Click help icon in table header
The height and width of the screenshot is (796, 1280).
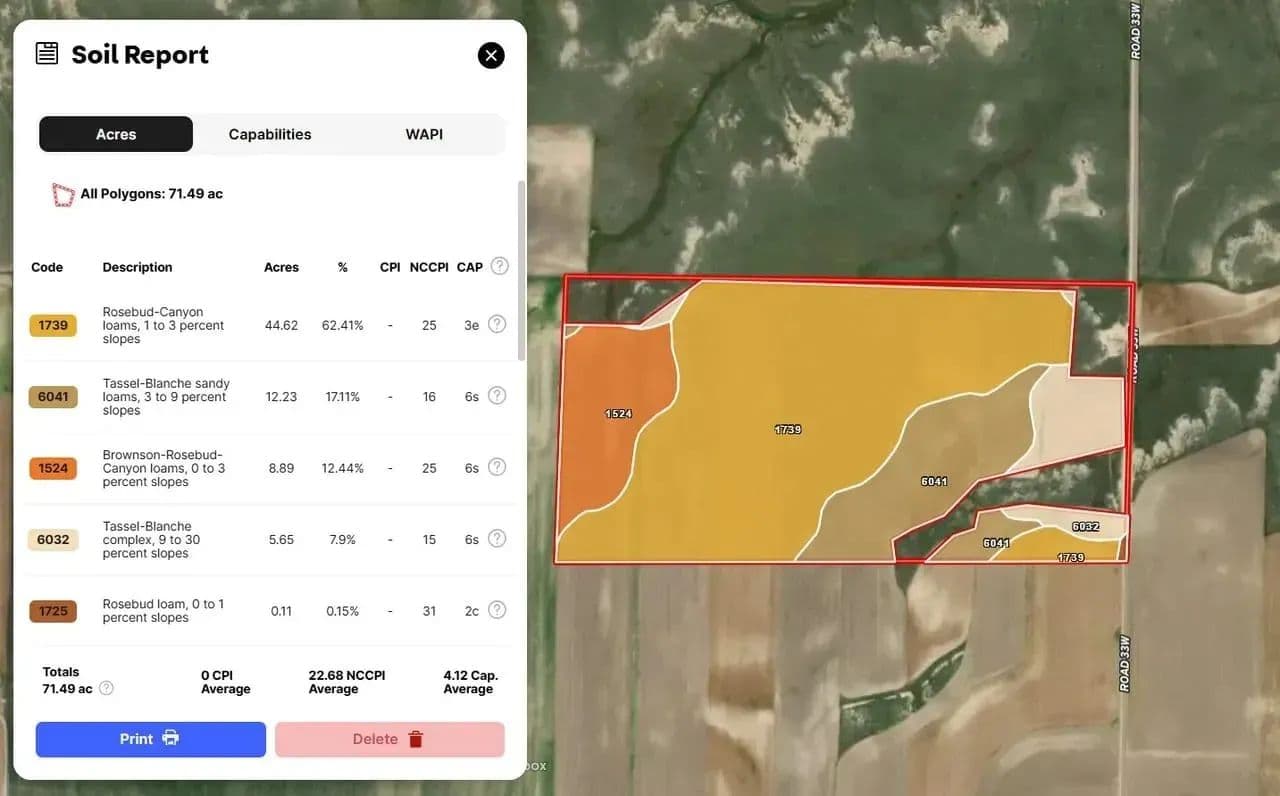(x=499, y=266)
